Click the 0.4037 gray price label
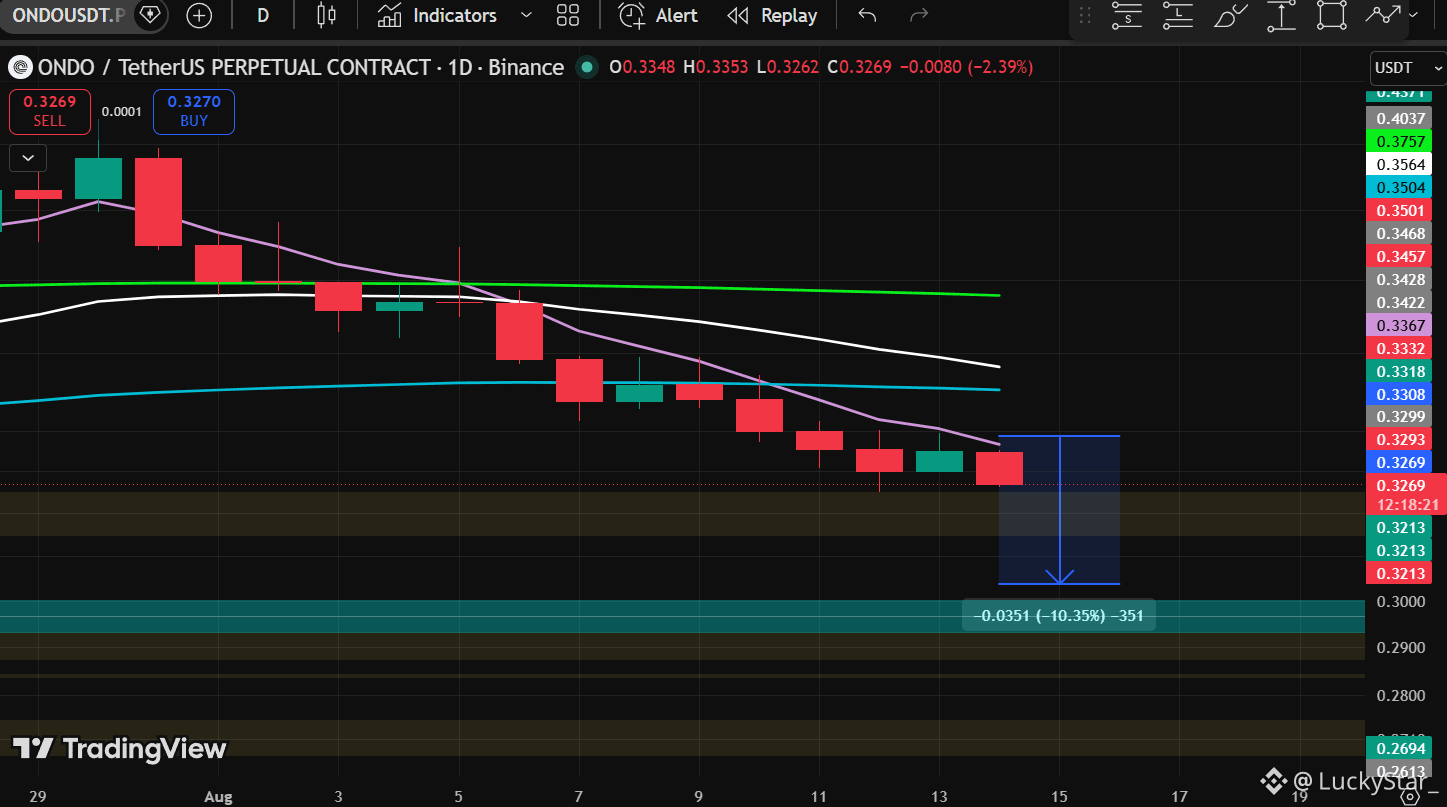Image resolution: width=1447 pixels, height=807 pixels. click(x=1399, y=118)
